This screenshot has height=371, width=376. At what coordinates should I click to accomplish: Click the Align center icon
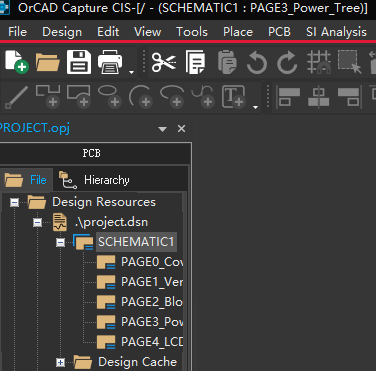tap(318, 97)
